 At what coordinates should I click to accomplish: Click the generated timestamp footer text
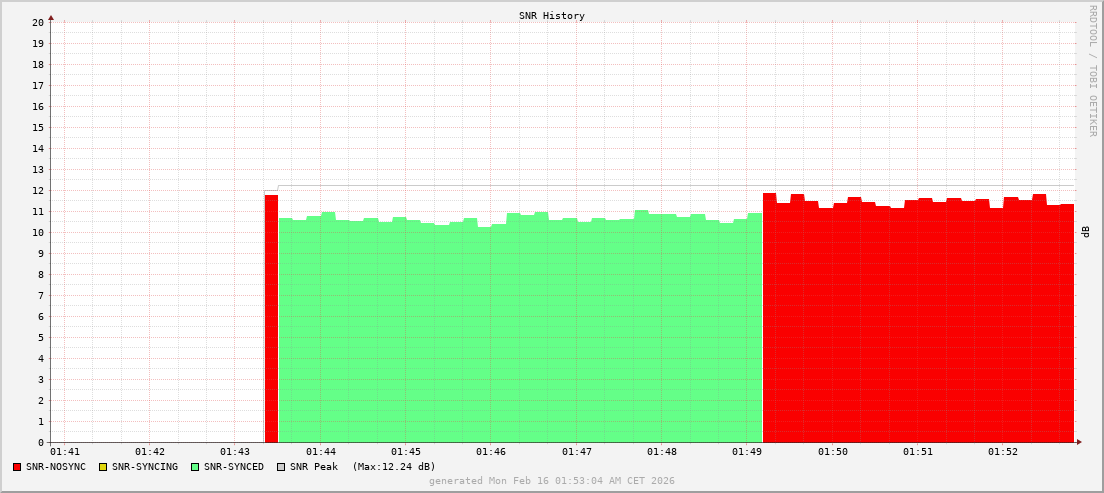point(551,481)
